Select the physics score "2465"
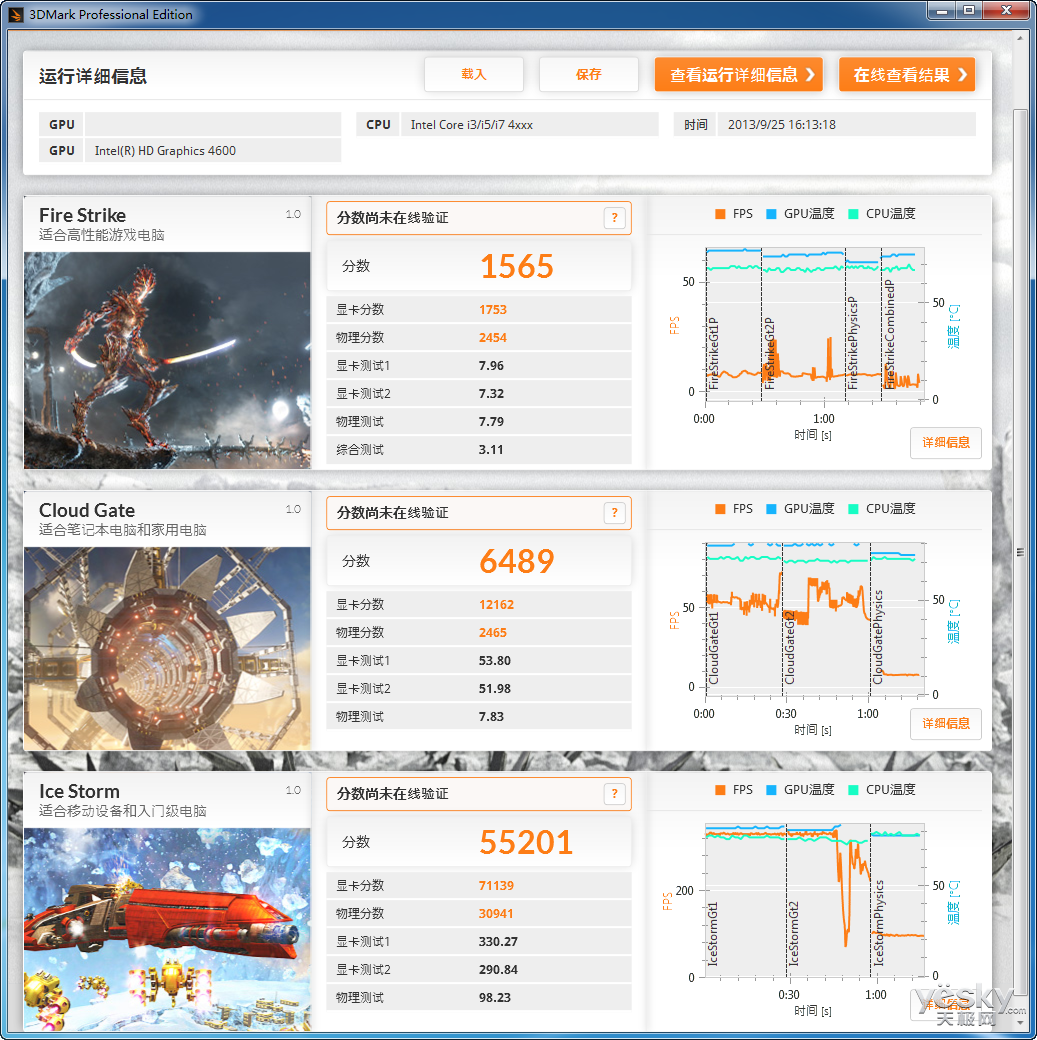1037x1040 pixels. coord(493,633)
